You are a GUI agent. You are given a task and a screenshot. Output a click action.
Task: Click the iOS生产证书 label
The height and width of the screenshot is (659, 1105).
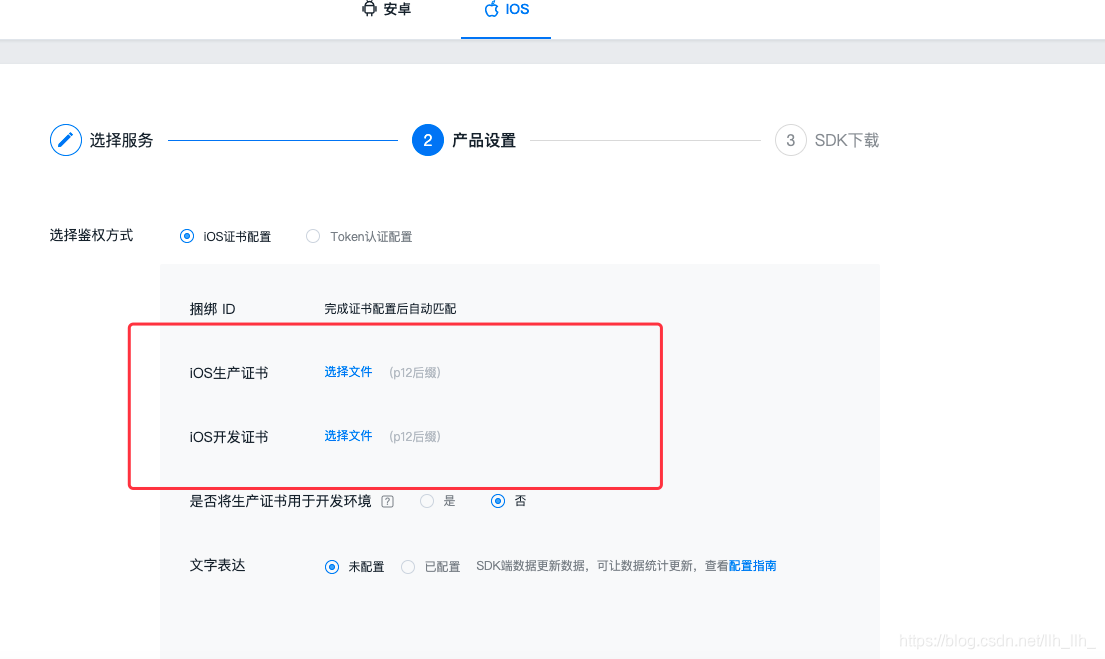click(x=229, y=373)
